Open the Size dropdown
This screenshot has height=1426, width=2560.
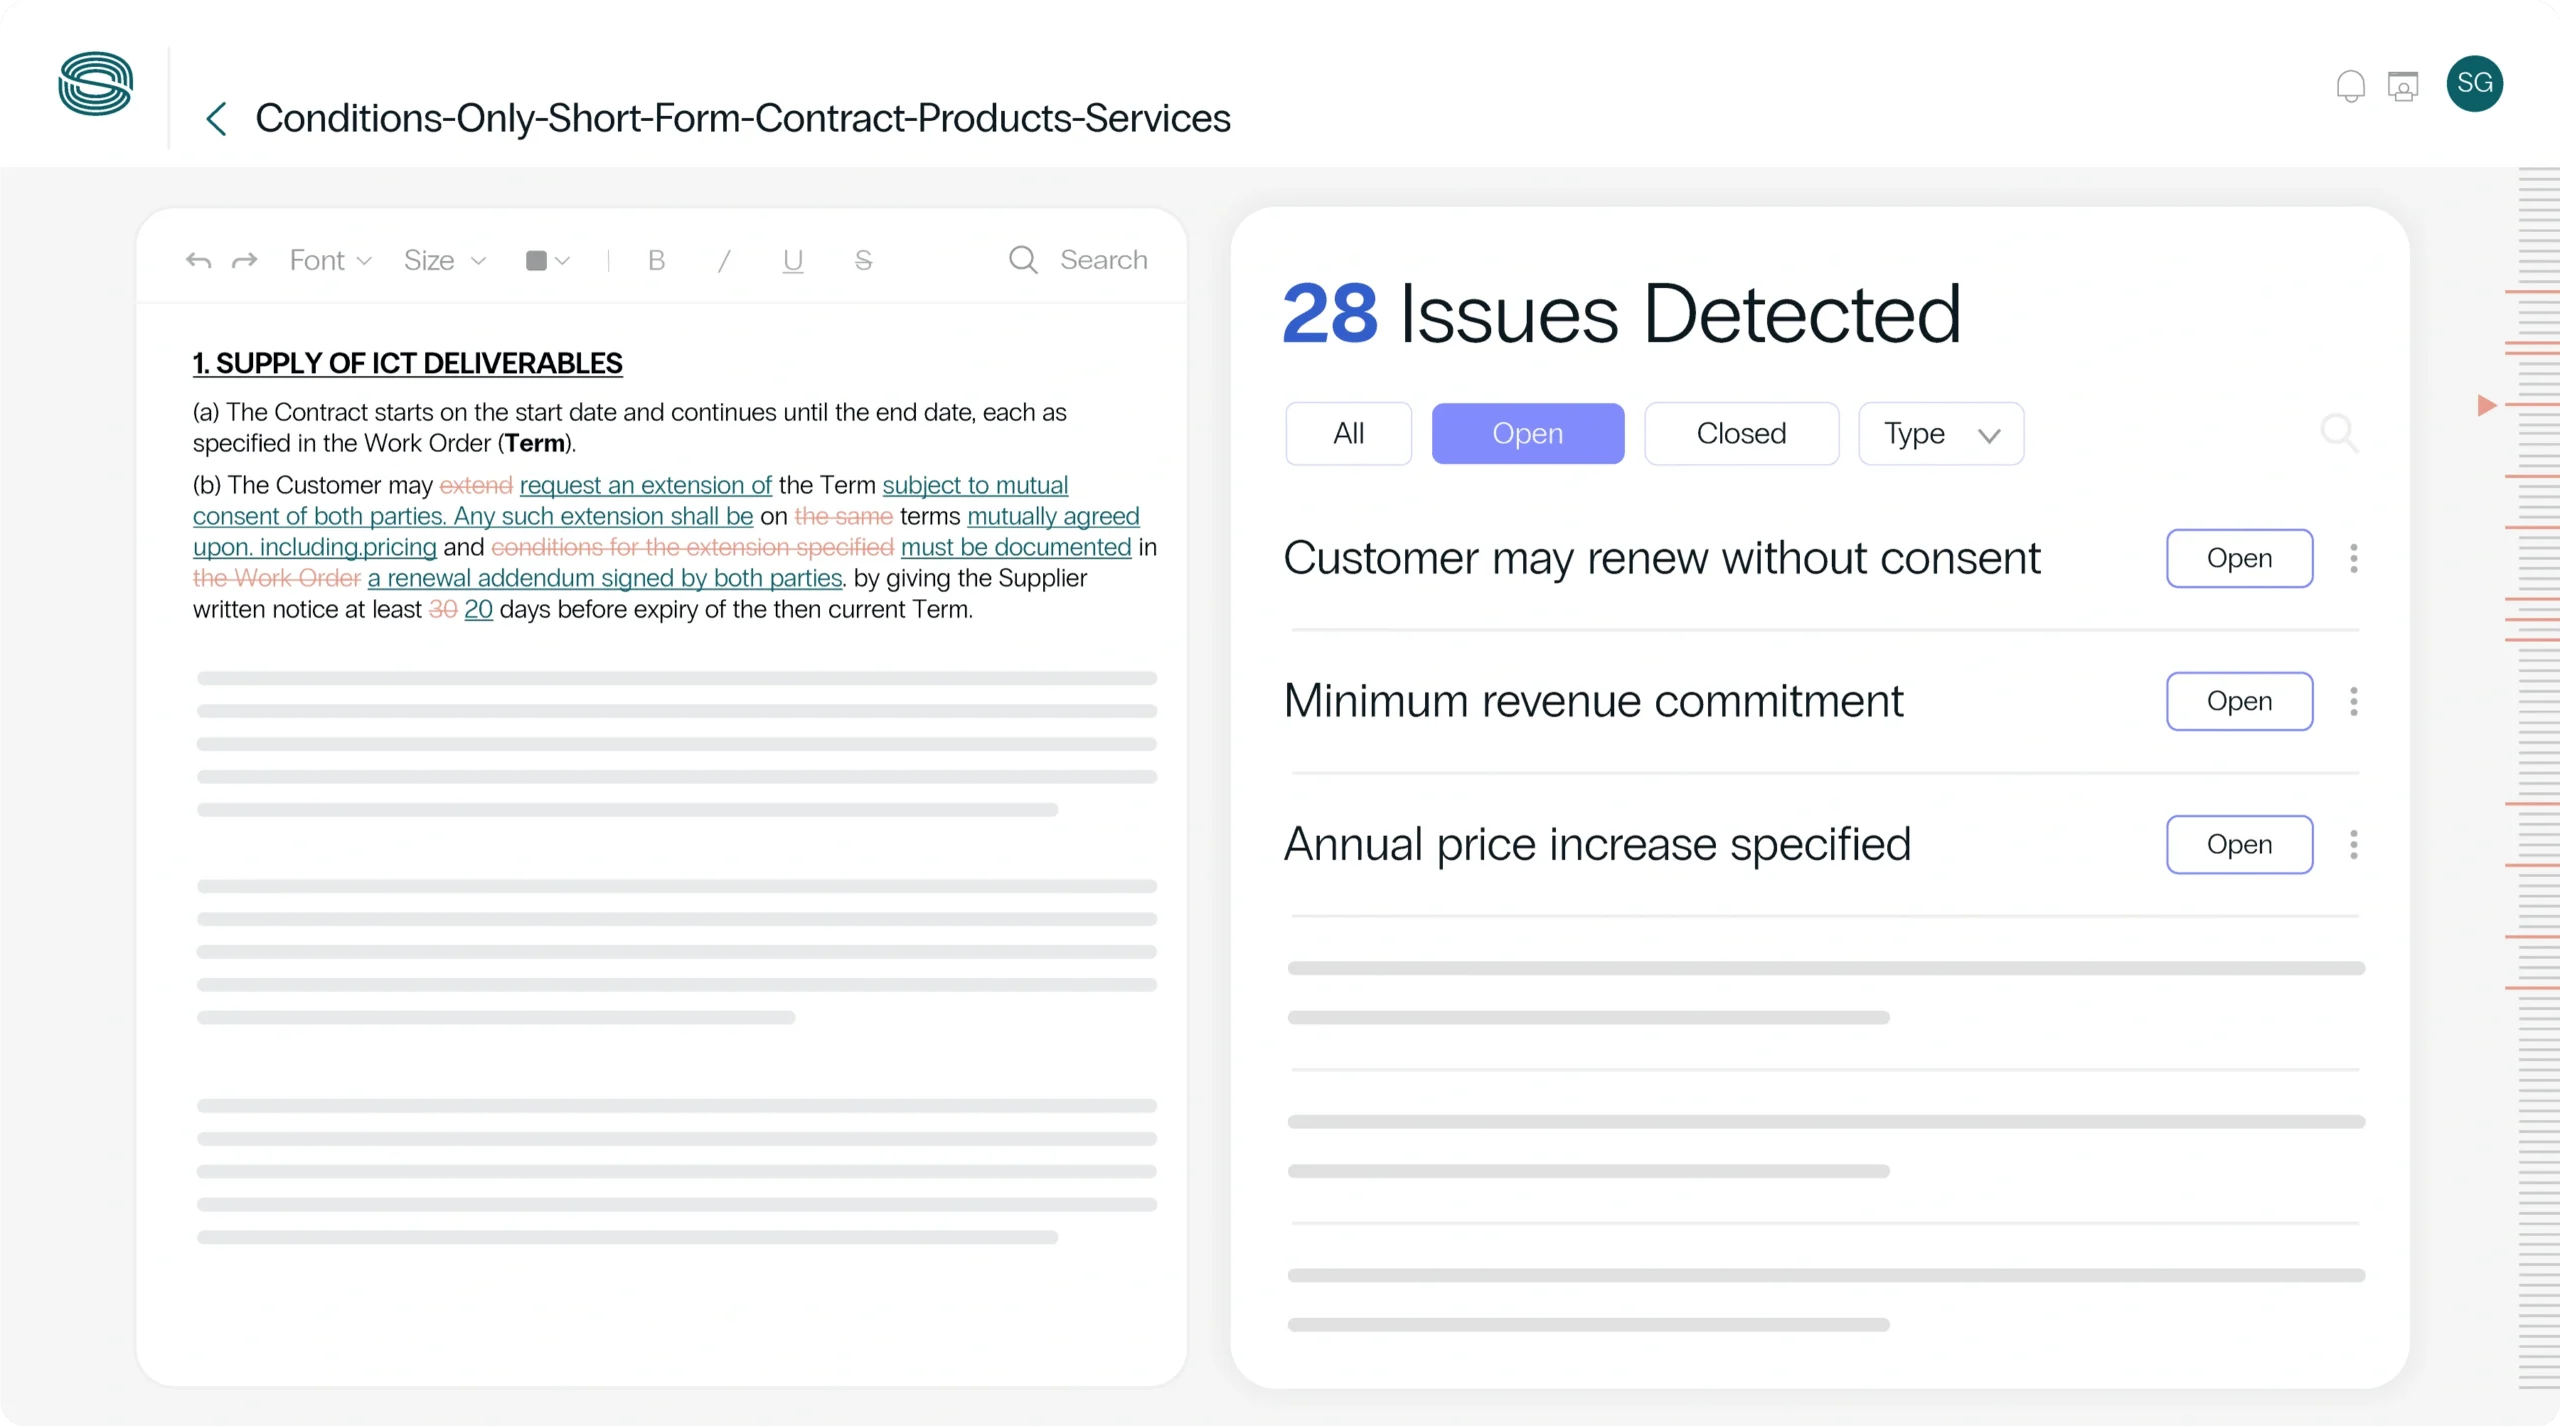pos(443,260)
